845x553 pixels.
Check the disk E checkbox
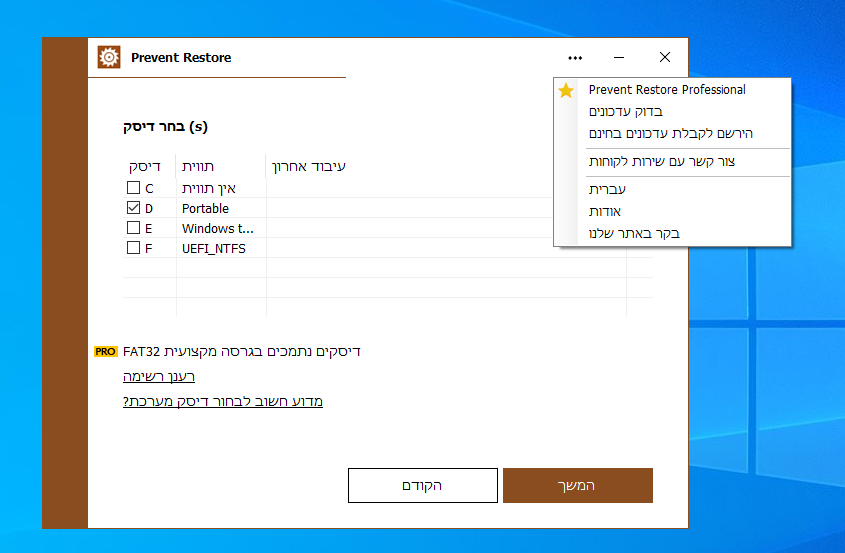(x=133, y=227)
